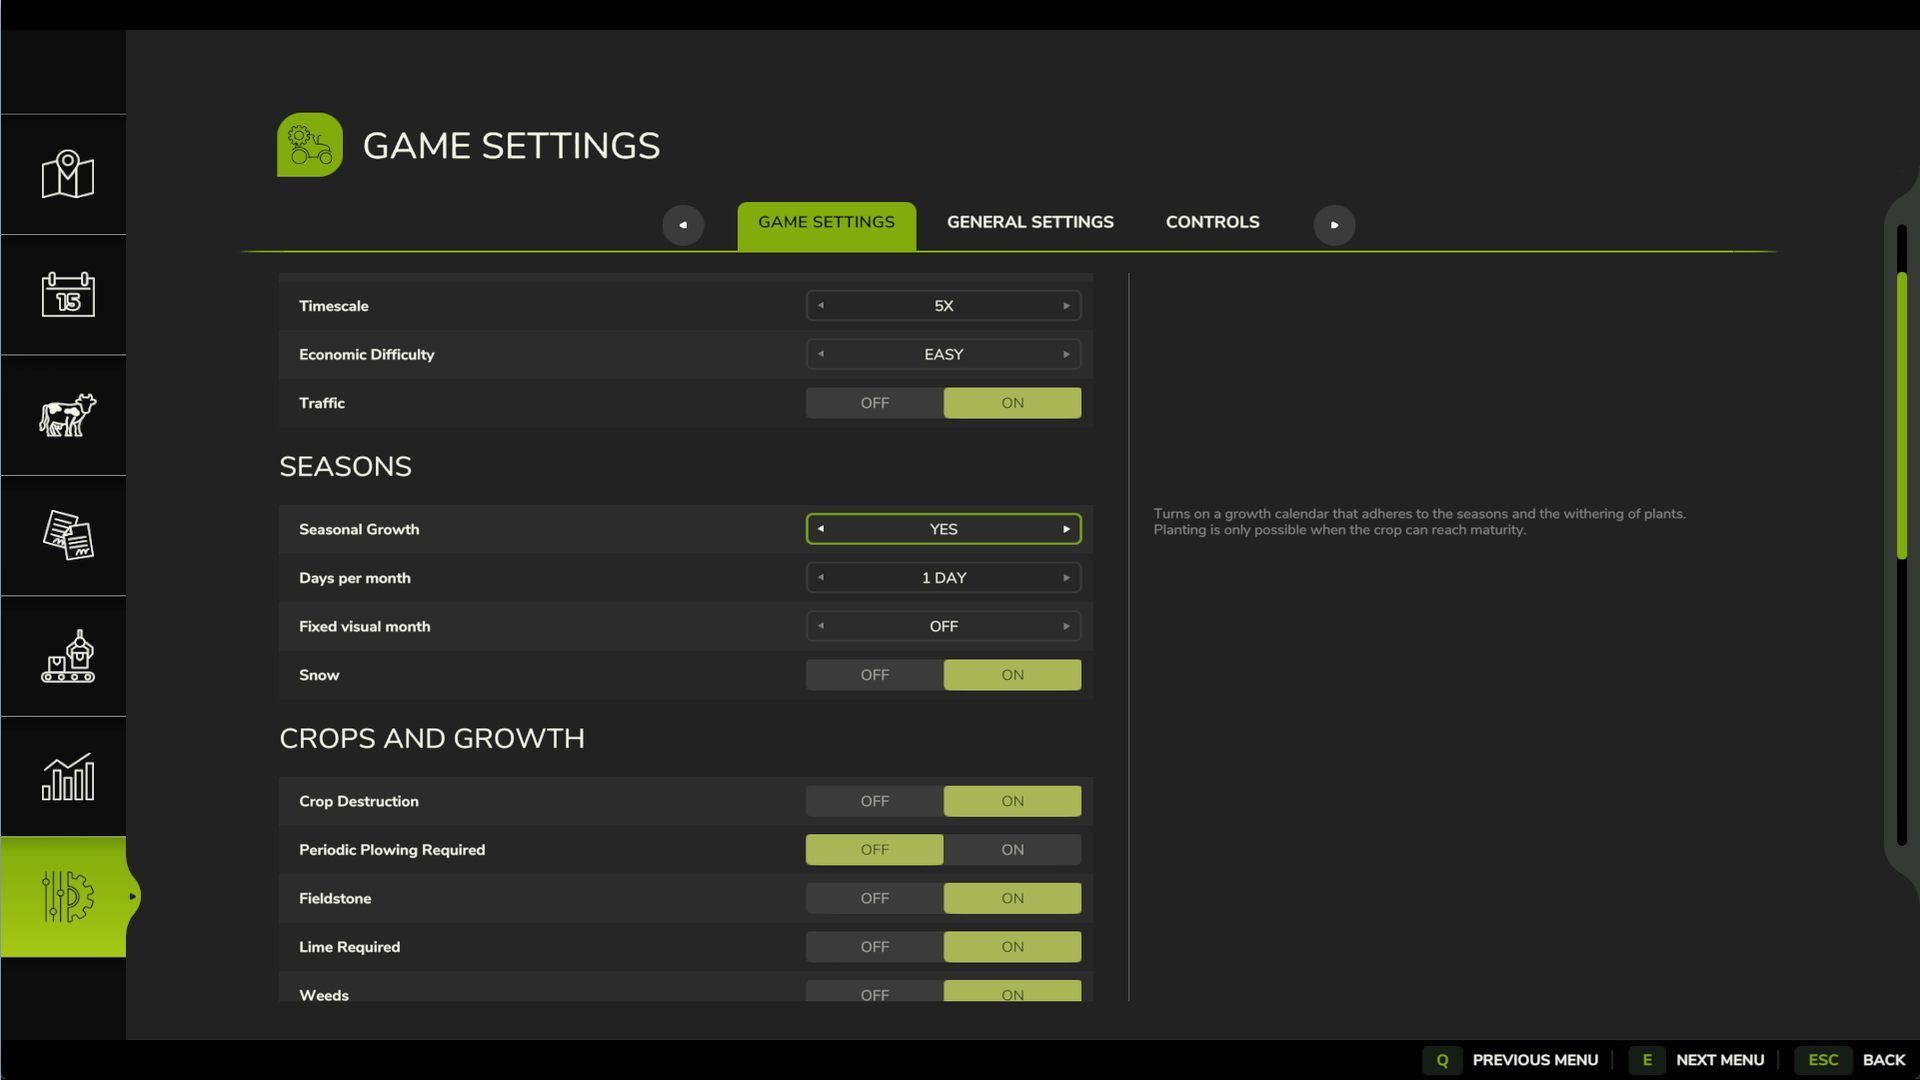
Task: Open the production chains factory icon
Action: coord(67,656)
